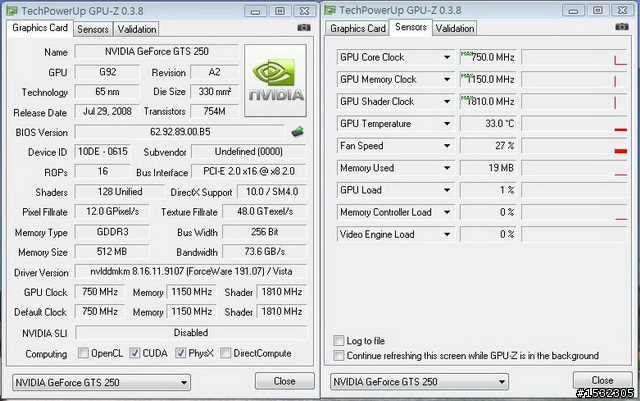Screen dimensions: 640x401
Task: Click the Device ID value 10DE - 0615
Action: point(102,151)
